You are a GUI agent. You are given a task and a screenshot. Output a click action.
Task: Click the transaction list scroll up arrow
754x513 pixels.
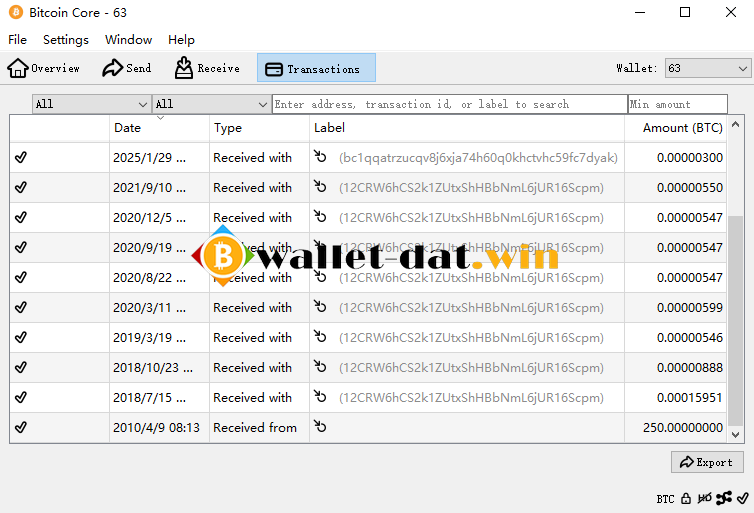pos(735,124)
